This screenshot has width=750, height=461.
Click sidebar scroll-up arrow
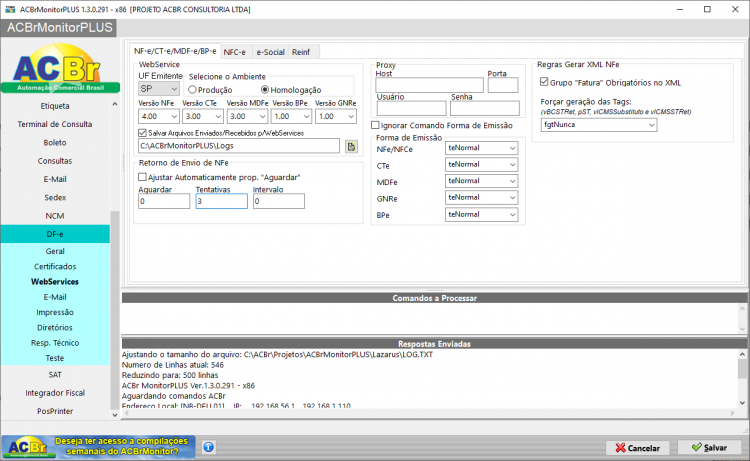tap(115, 104)
